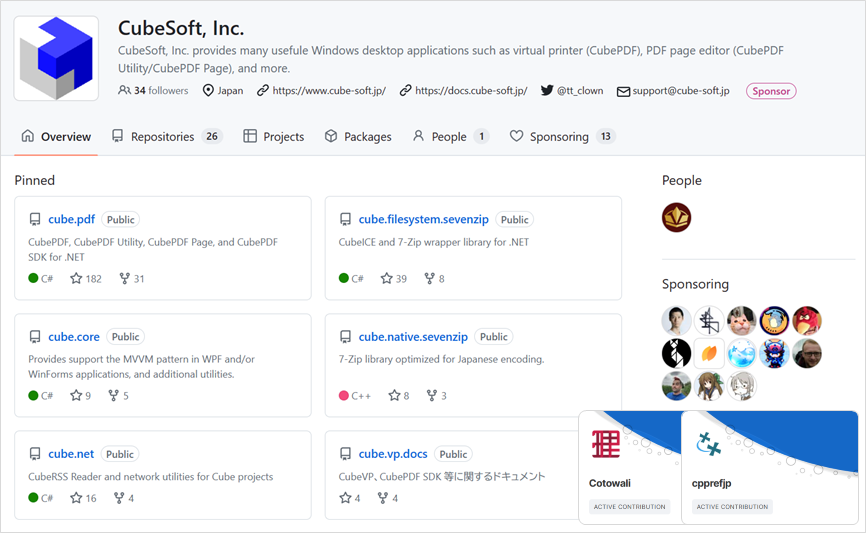This screenshot has width=866, height=533.
Task: Click the C++ pink language dot
Action: tap(344, 395)
